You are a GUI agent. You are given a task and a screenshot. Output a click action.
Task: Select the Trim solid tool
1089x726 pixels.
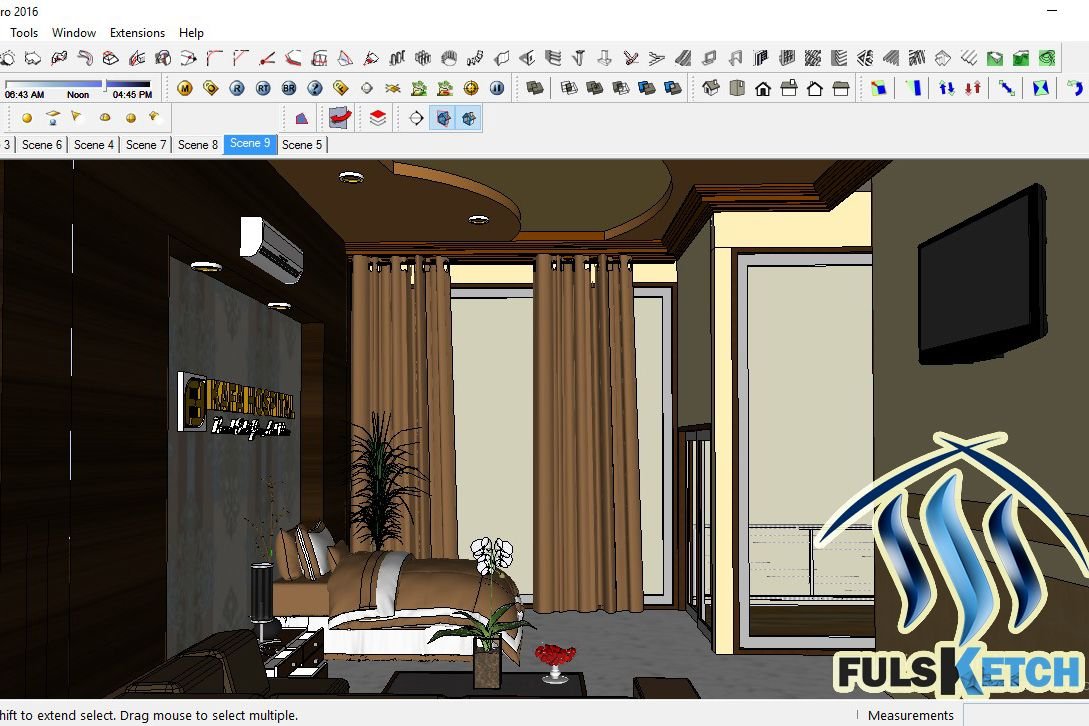(x=647, y=88)
